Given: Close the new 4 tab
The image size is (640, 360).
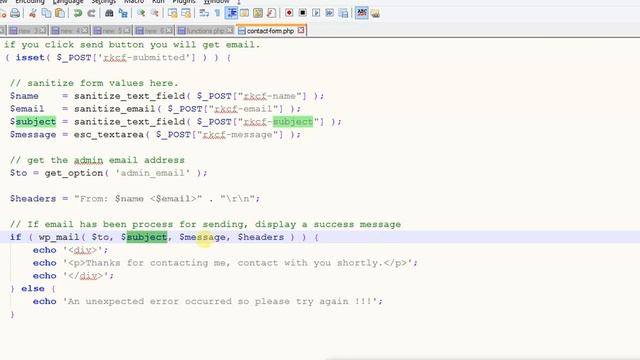Looking at the screenshot, I should [x=84, y=31].
